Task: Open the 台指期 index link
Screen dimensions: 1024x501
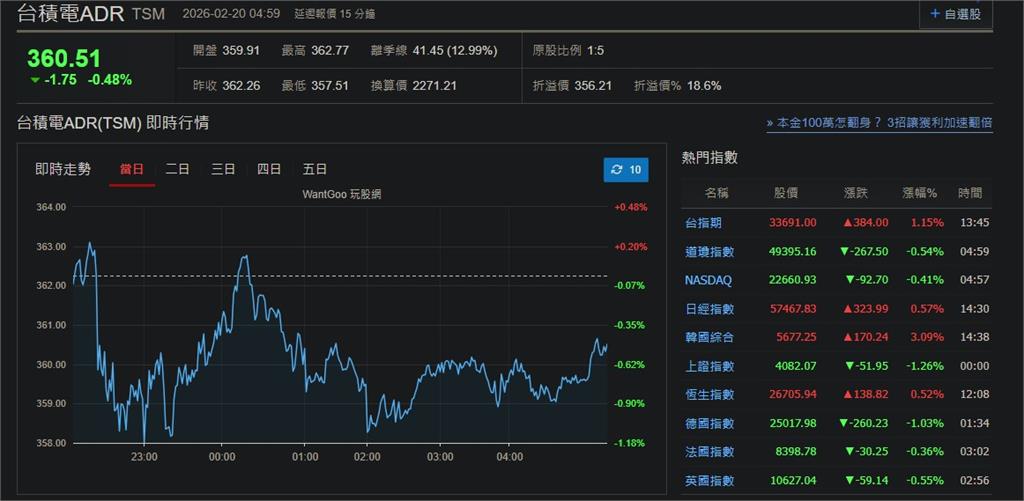Action: (x=703, y=223)
